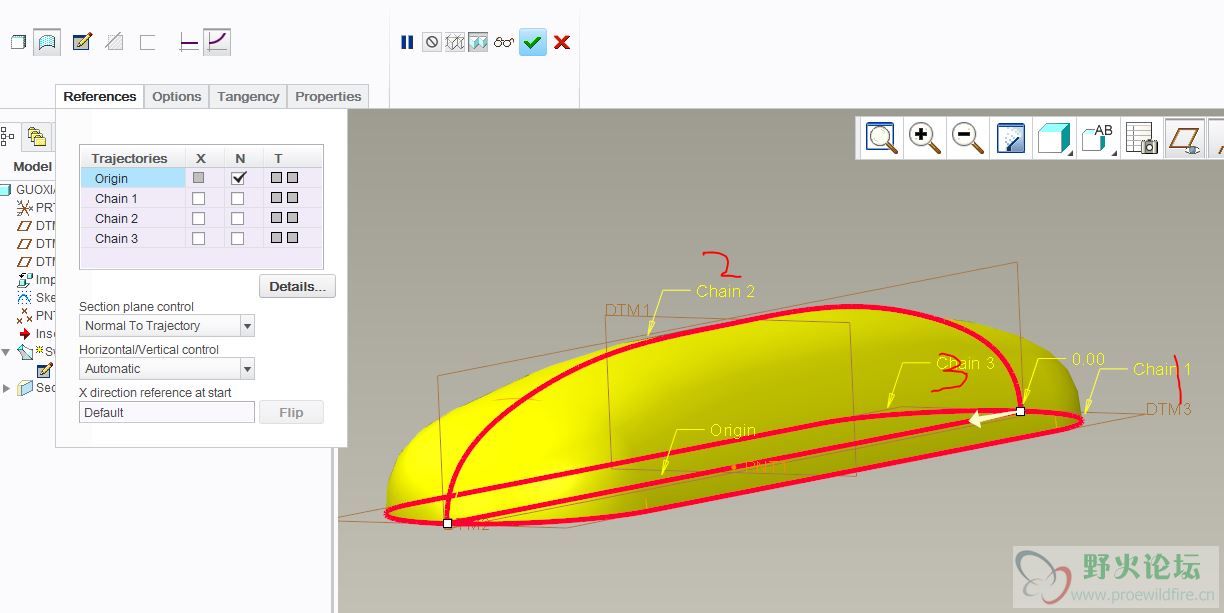Enable the X checkbox for Chain 2
Viewport: 1224px width, 613px height.
click(x=198, y=218)
